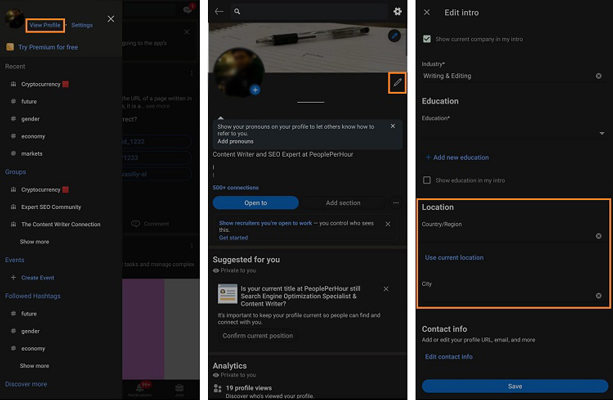The image size is (613, 400).
Task: Click Premium gold badge icon
Action: (10, 47)
